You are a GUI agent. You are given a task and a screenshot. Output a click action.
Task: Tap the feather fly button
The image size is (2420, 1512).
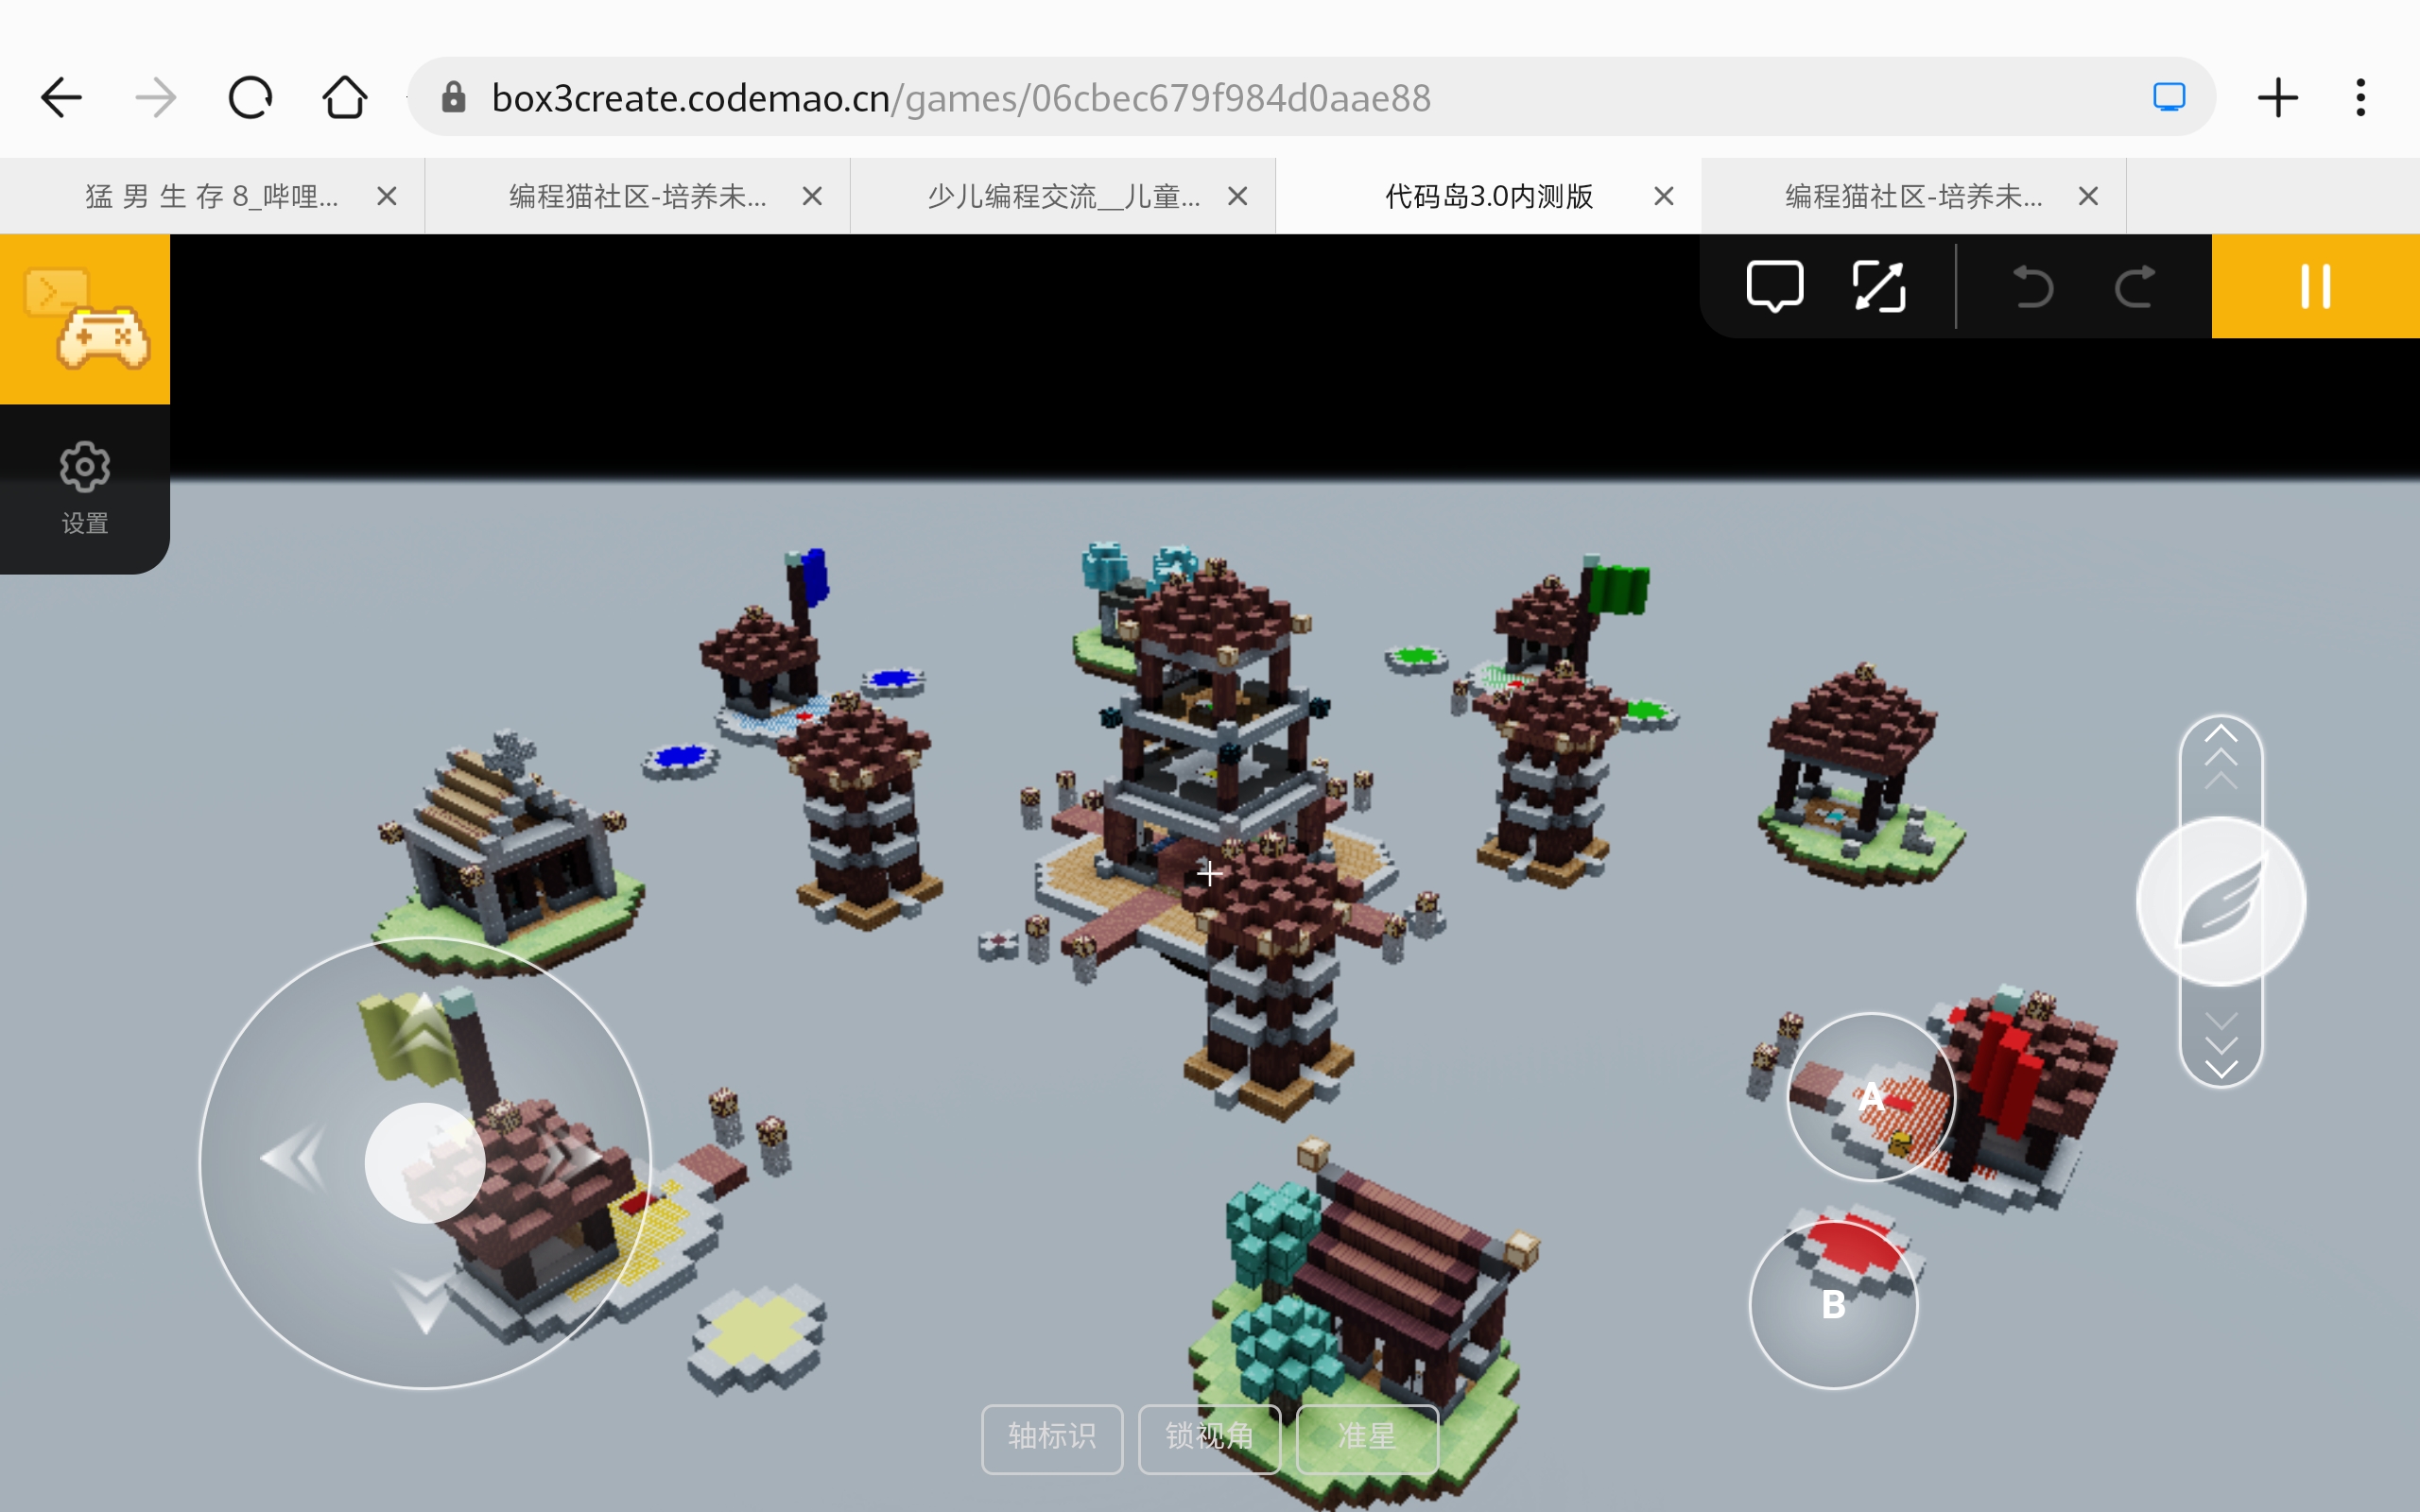click(x=2221, y=901)
